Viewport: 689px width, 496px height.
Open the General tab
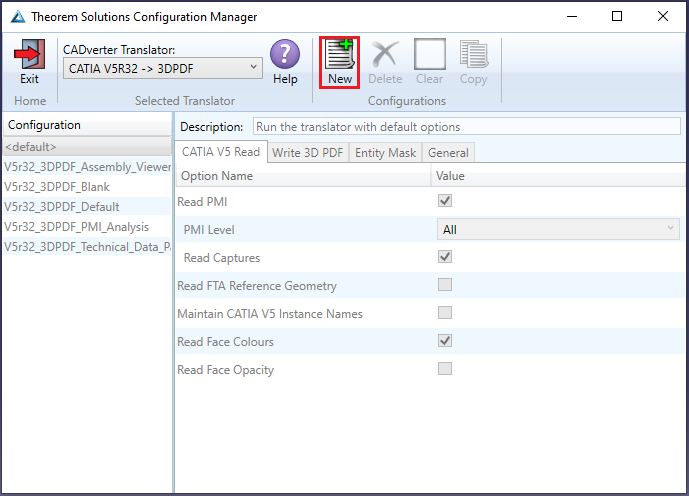[448, 153]
